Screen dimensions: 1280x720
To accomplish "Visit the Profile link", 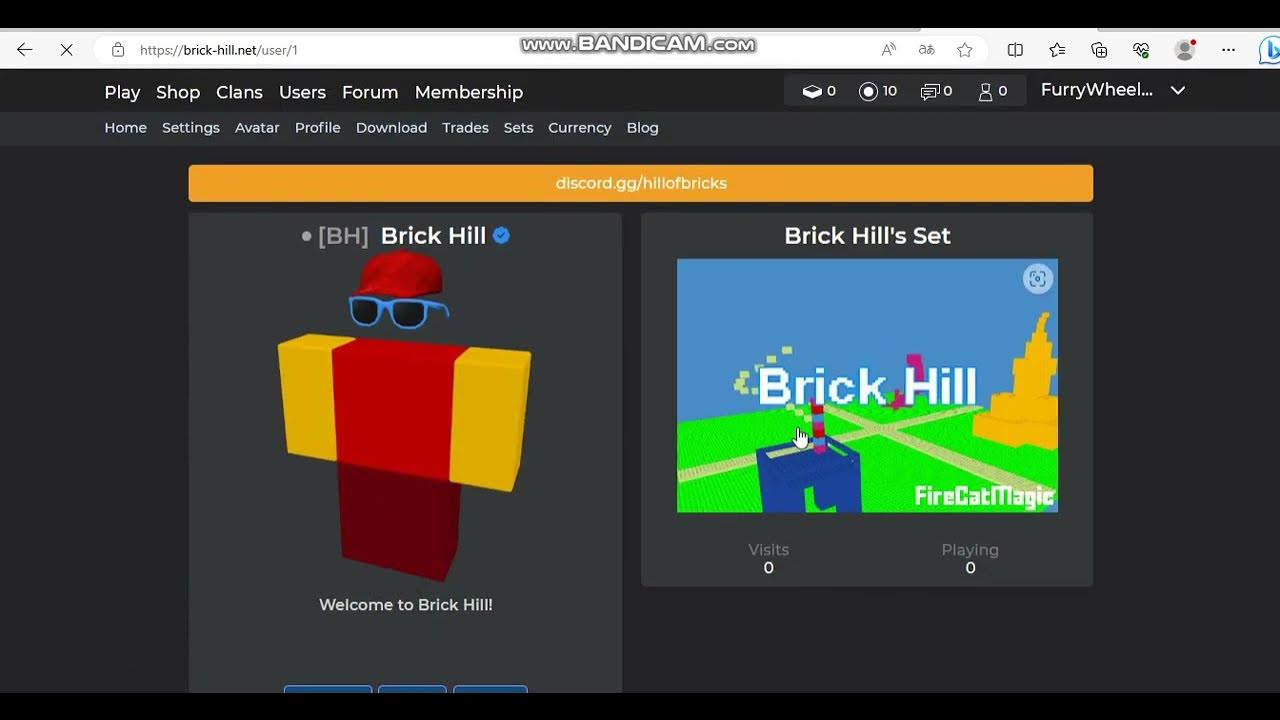I will pos(318,128).
